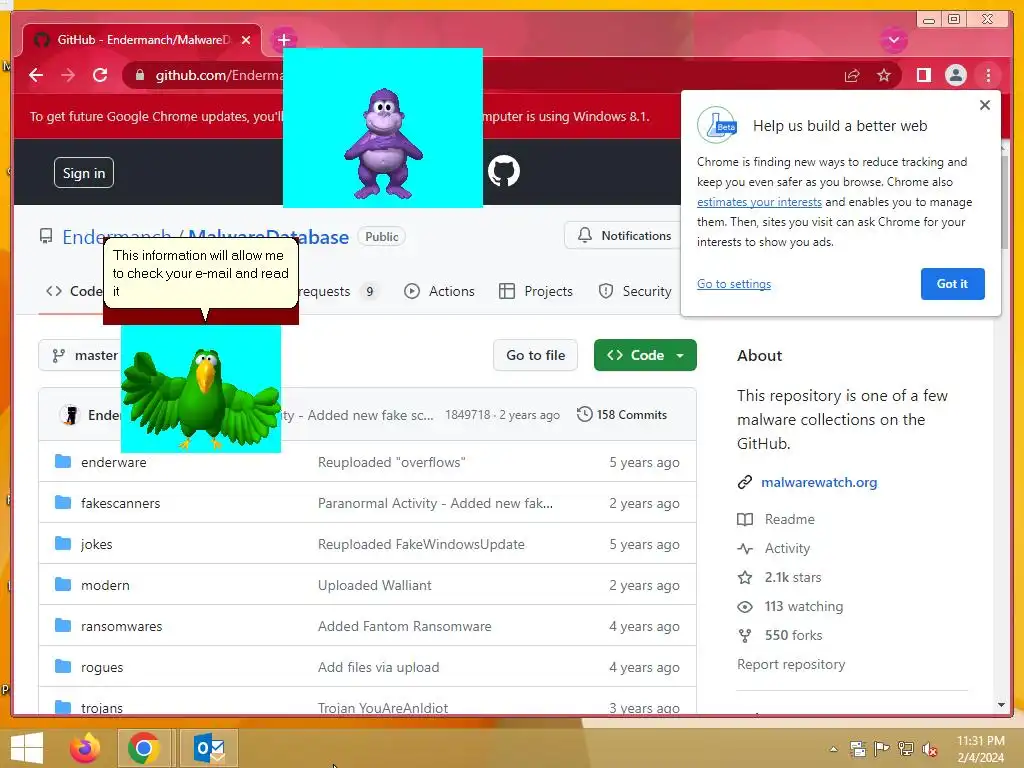
Task: Open a new tab with the plus button
Action: tap(283, 40)
